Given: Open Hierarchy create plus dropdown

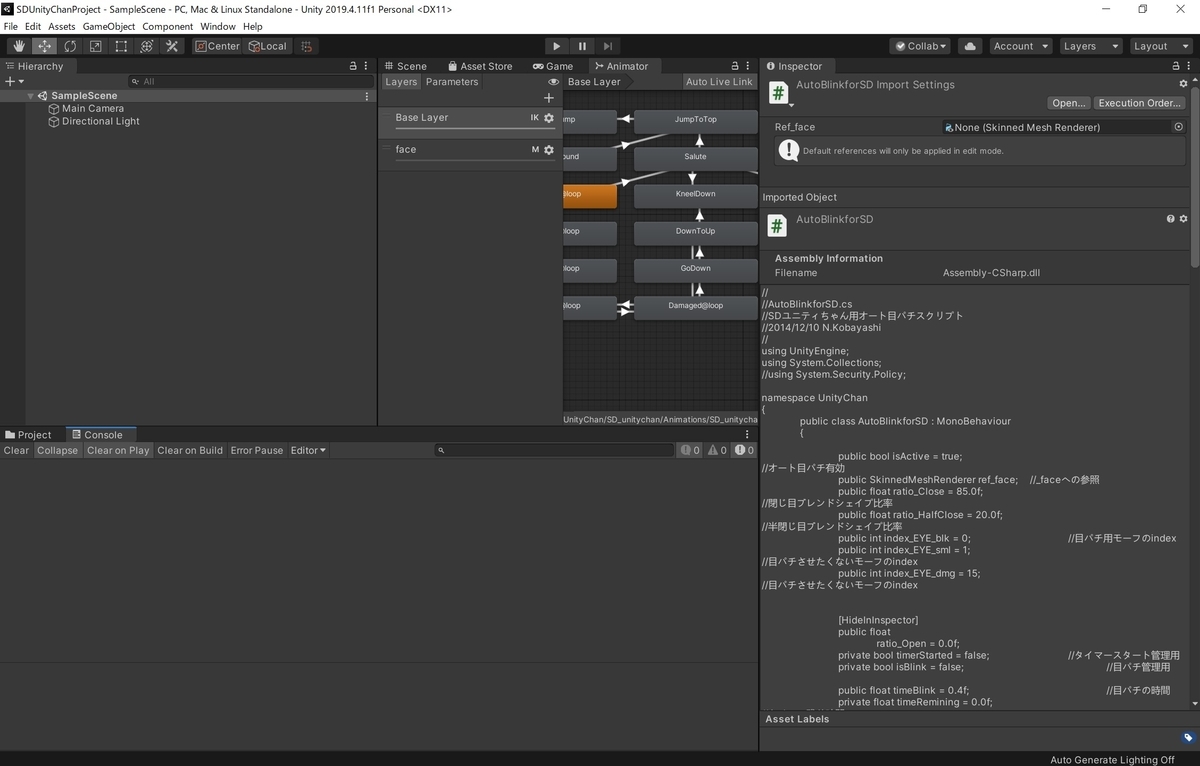Looking at the screenshot, I should point(13,81).
